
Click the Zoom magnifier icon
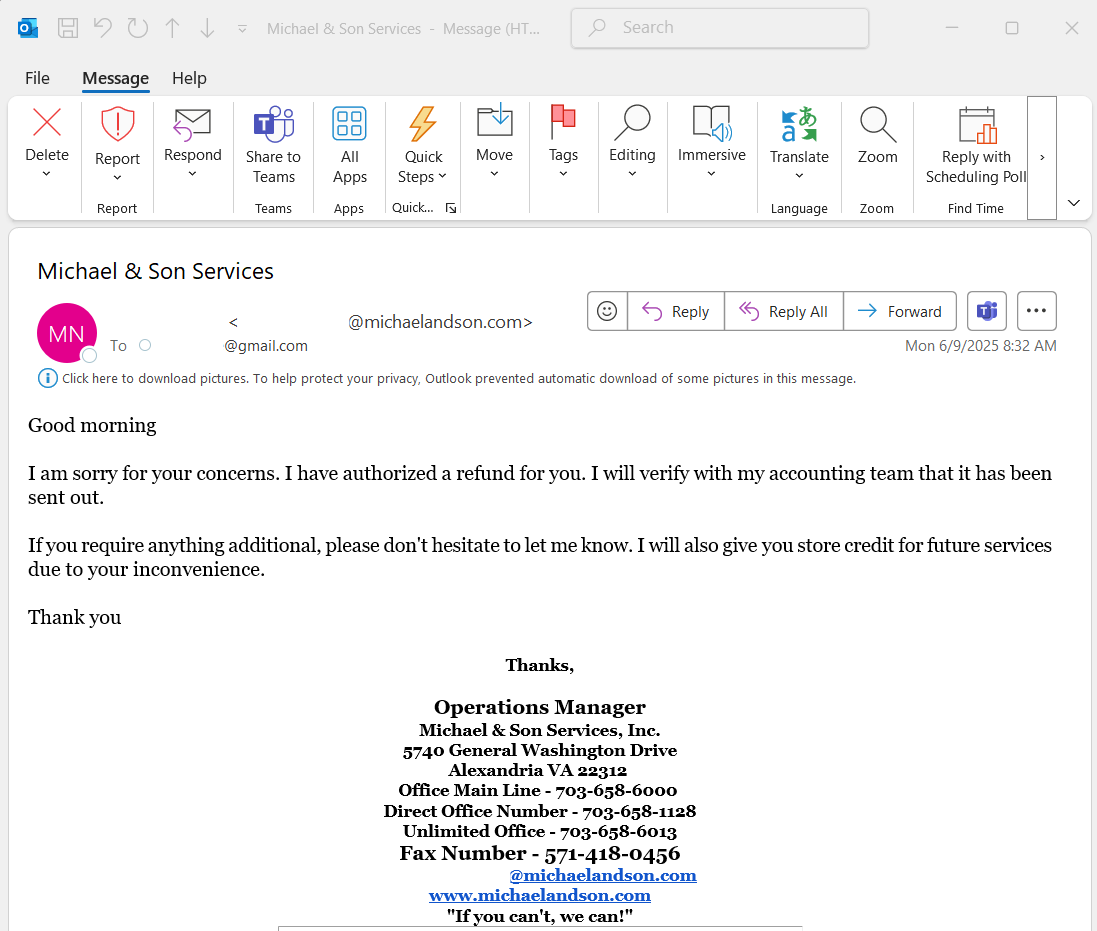click(877, 125)
